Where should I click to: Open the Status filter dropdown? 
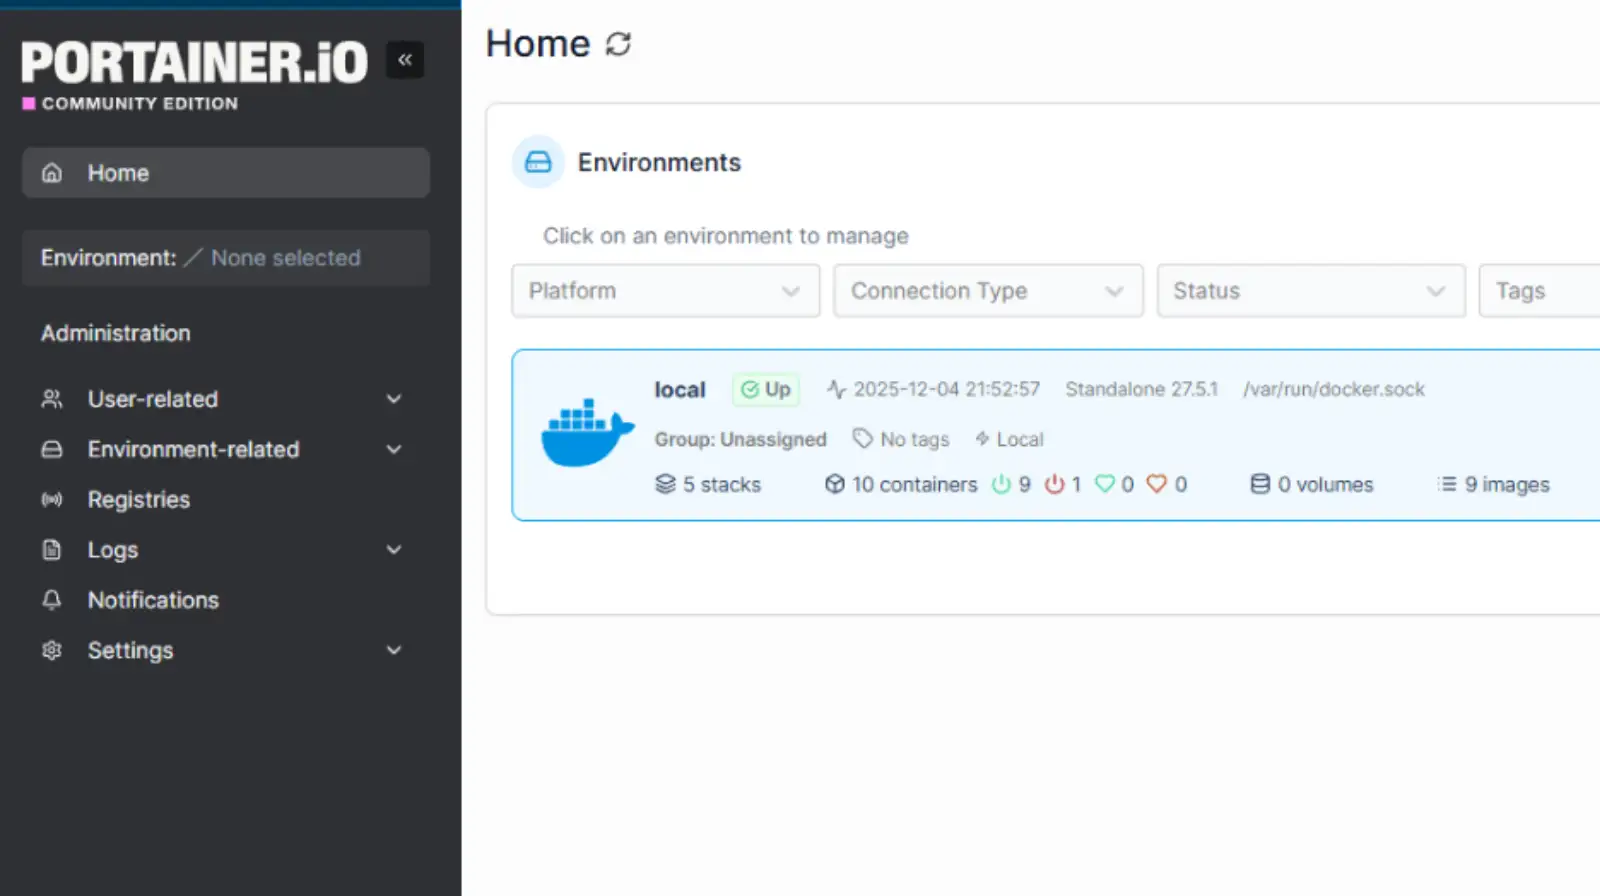(x=1310, y=291)
